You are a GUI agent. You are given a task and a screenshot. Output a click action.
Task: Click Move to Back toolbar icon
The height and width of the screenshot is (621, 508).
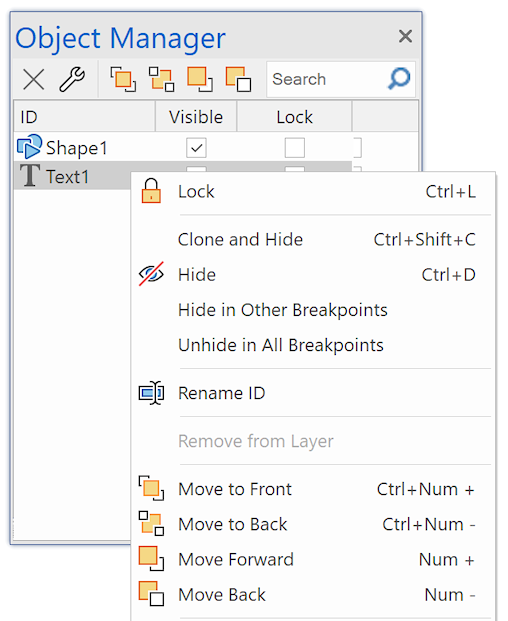click(x=161, y=79)
